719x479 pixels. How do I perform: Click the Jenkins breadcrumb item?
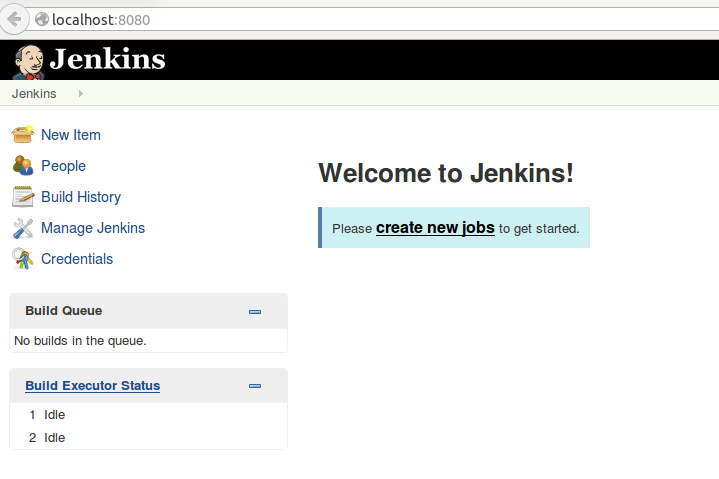coord(34,94)
